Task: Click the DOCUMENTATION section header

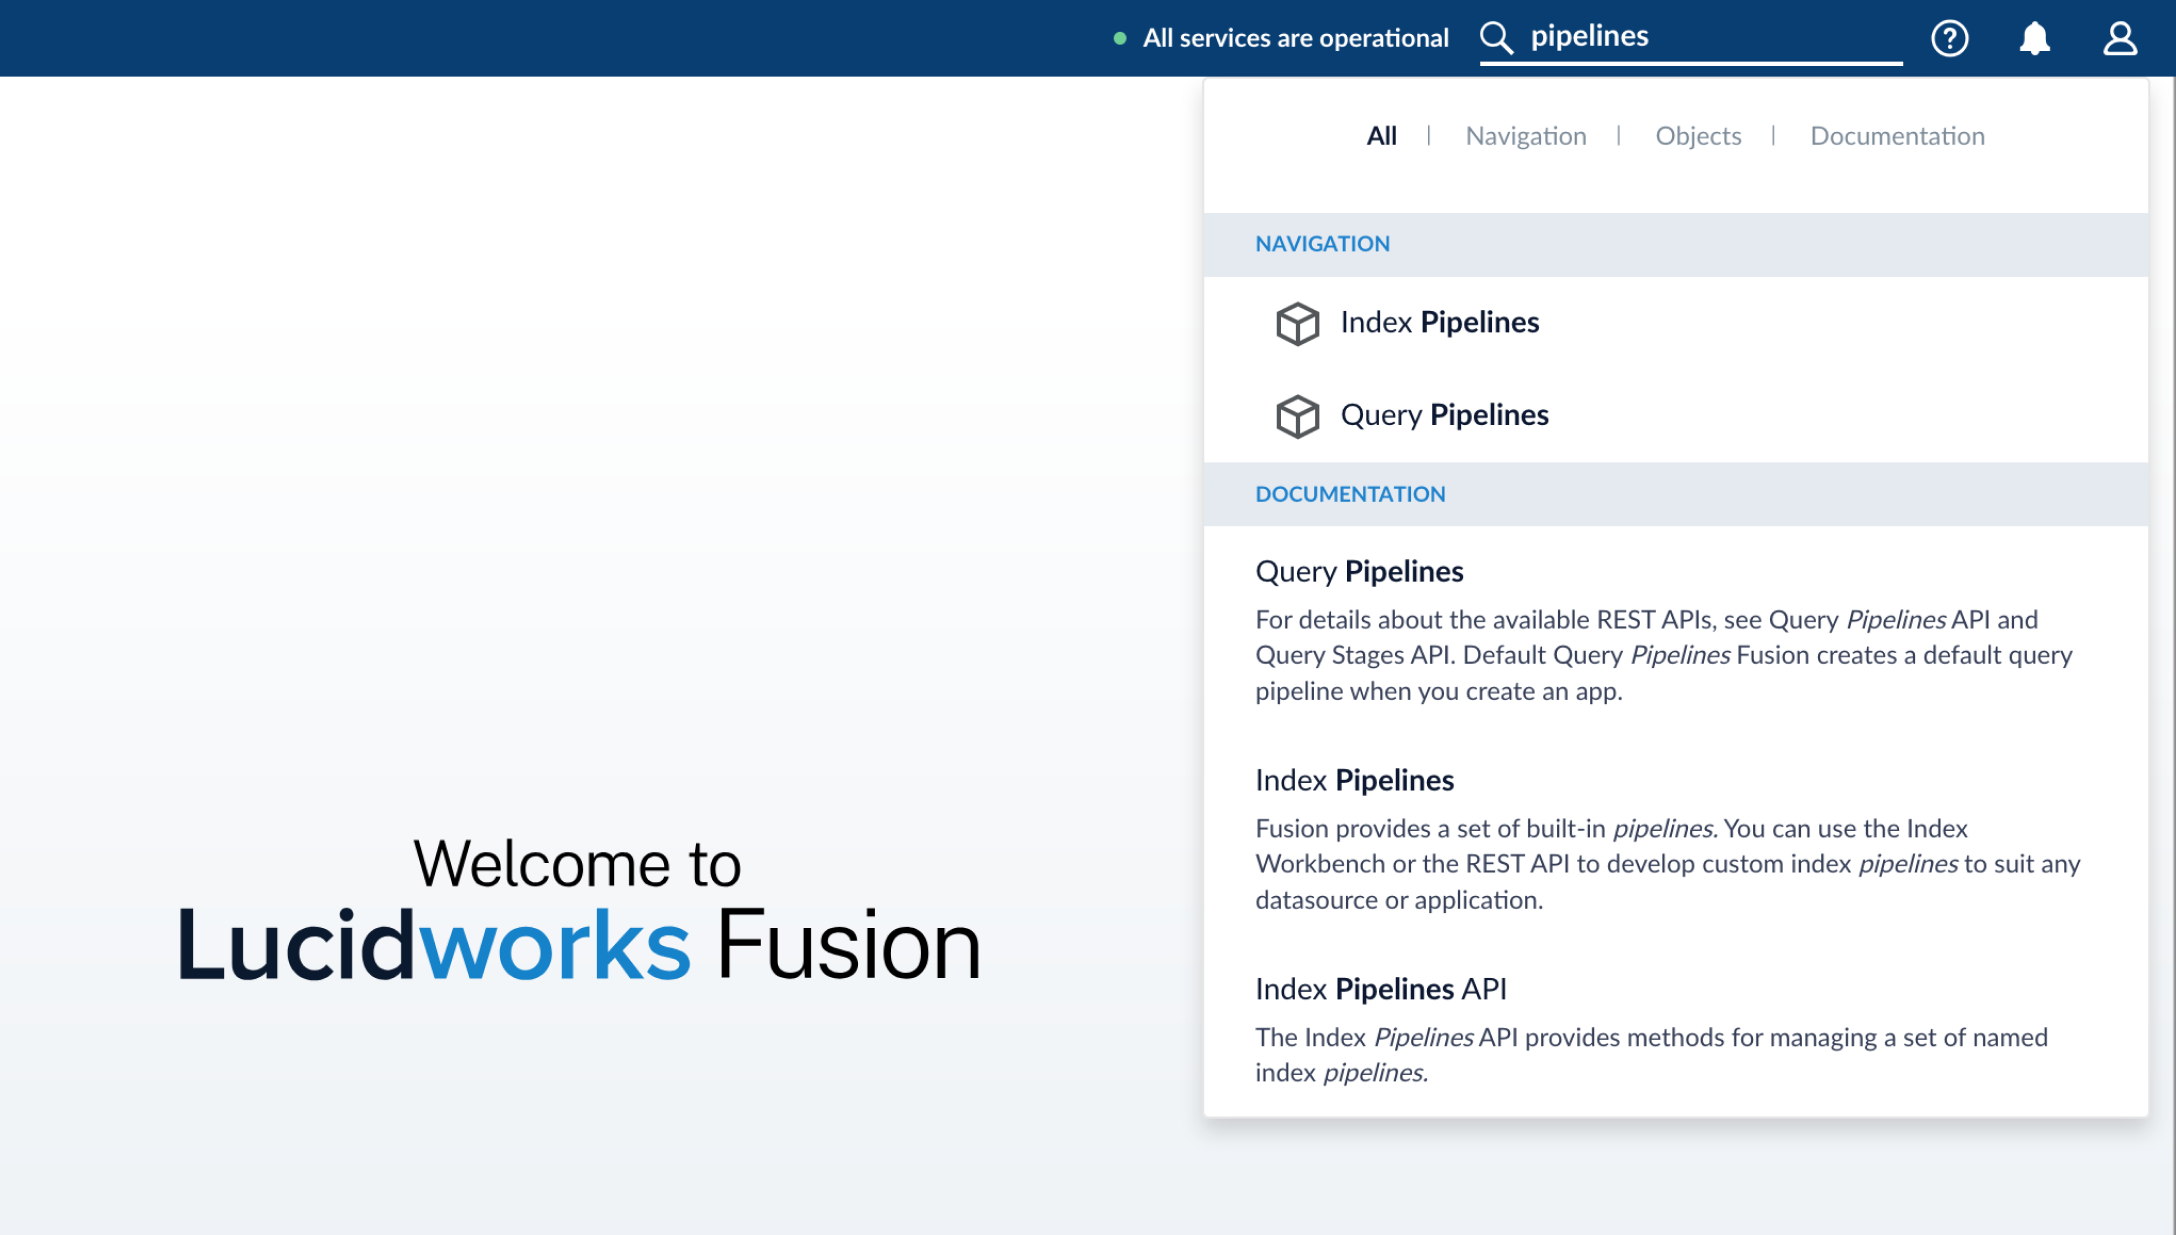Action: coord(1675,494)
